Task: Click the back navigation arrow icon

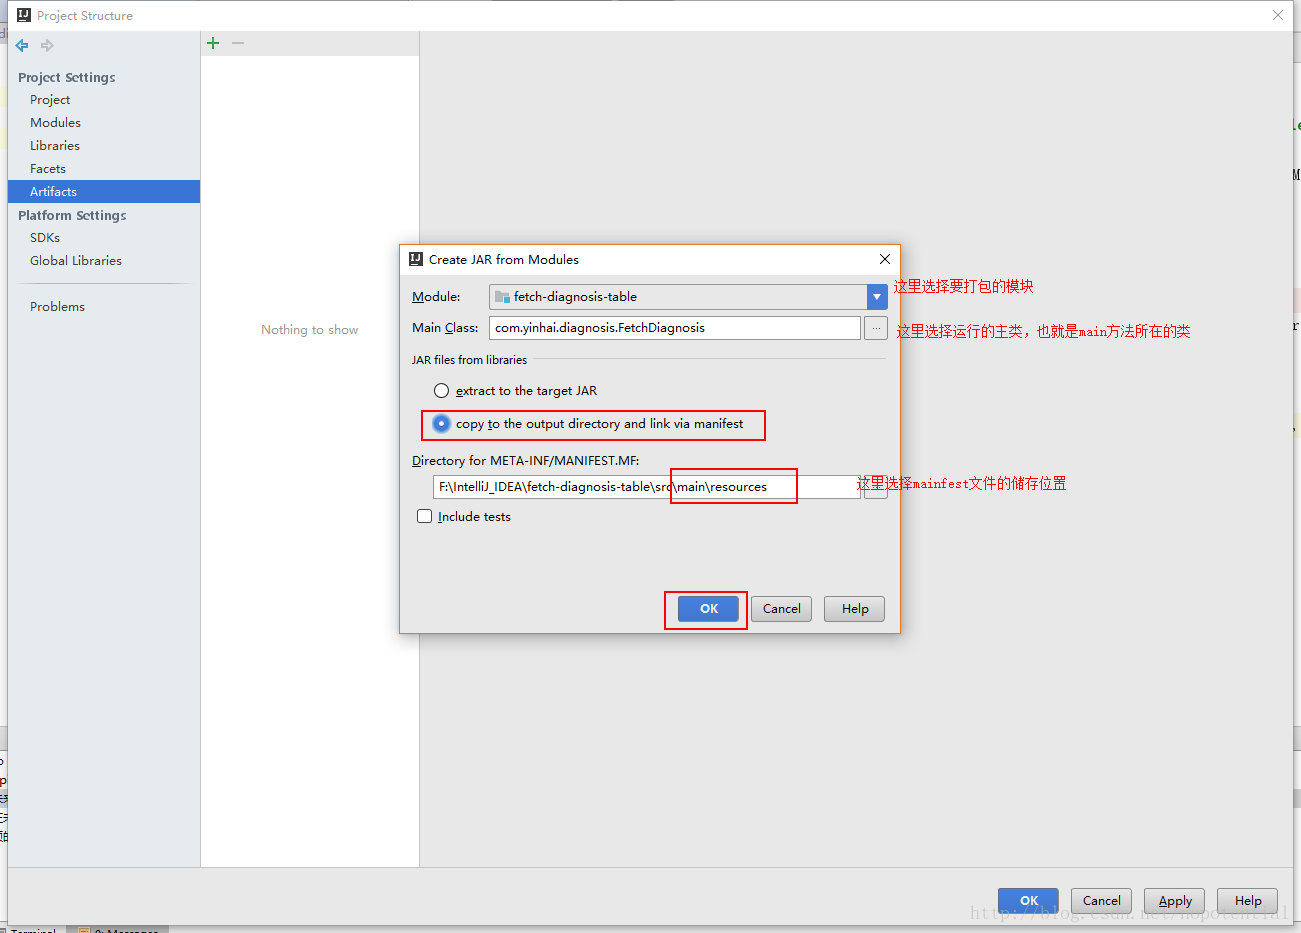Action: coord(22,45)
